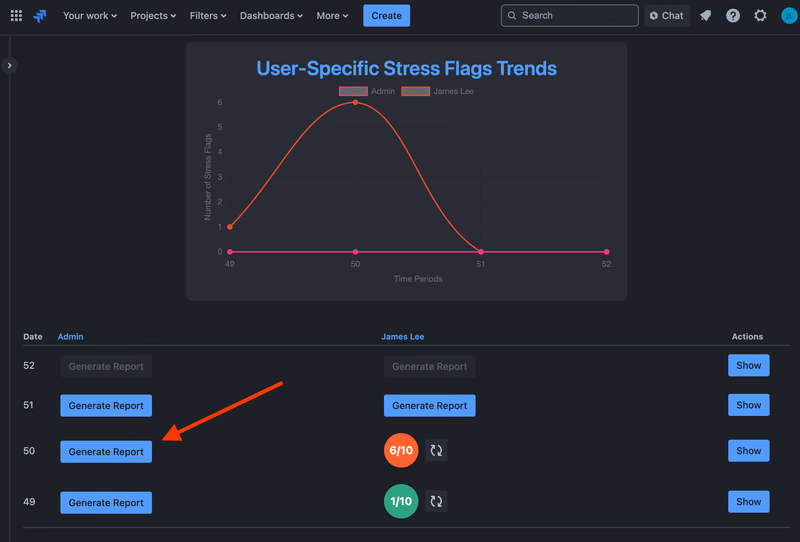Open the Dashboards dropdown menu
The height and width of the screenshot is (542, 800).
[271, 16]
